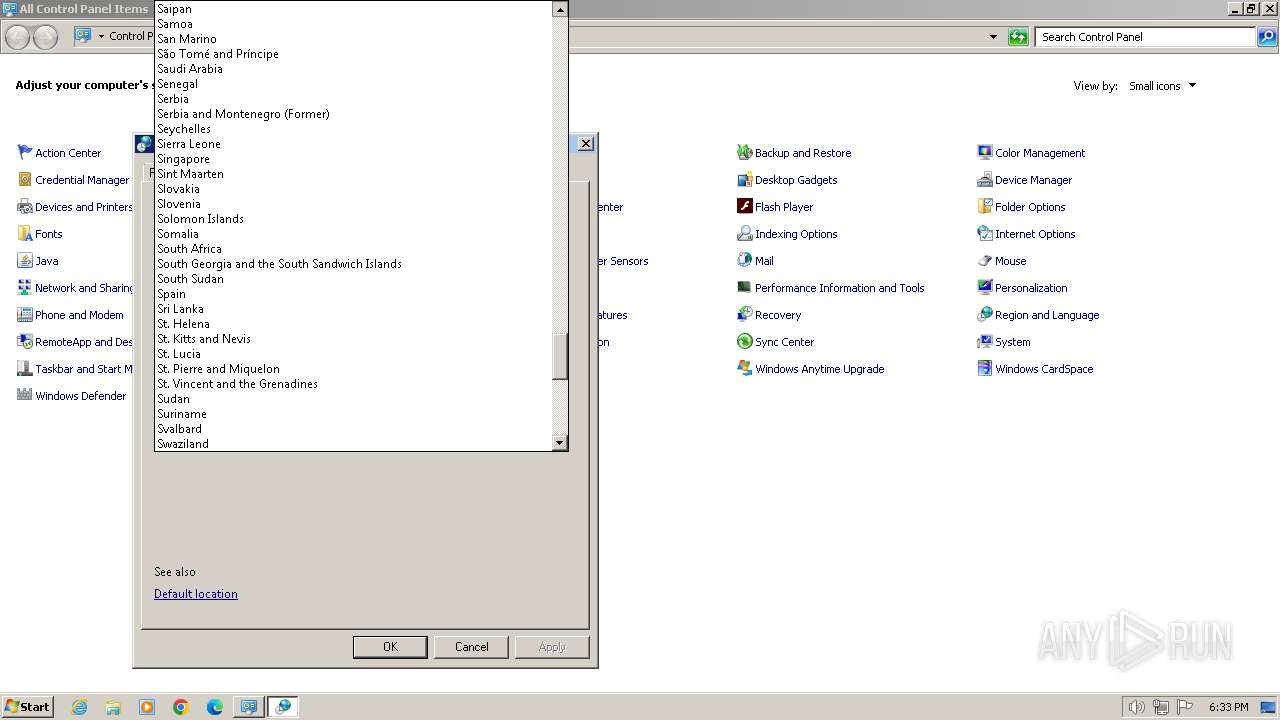
Task: Click the Cancel button in dialog
Action: tap(472, 647)
